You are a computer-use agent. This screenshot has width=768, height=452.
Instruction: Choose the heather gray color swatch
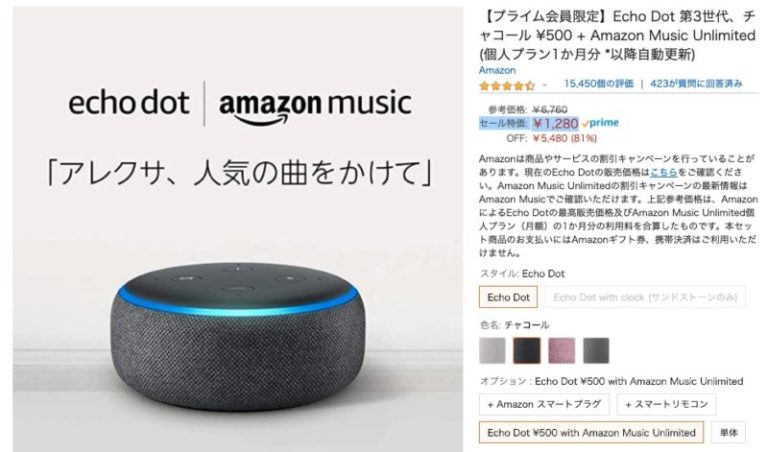[596, 350]
